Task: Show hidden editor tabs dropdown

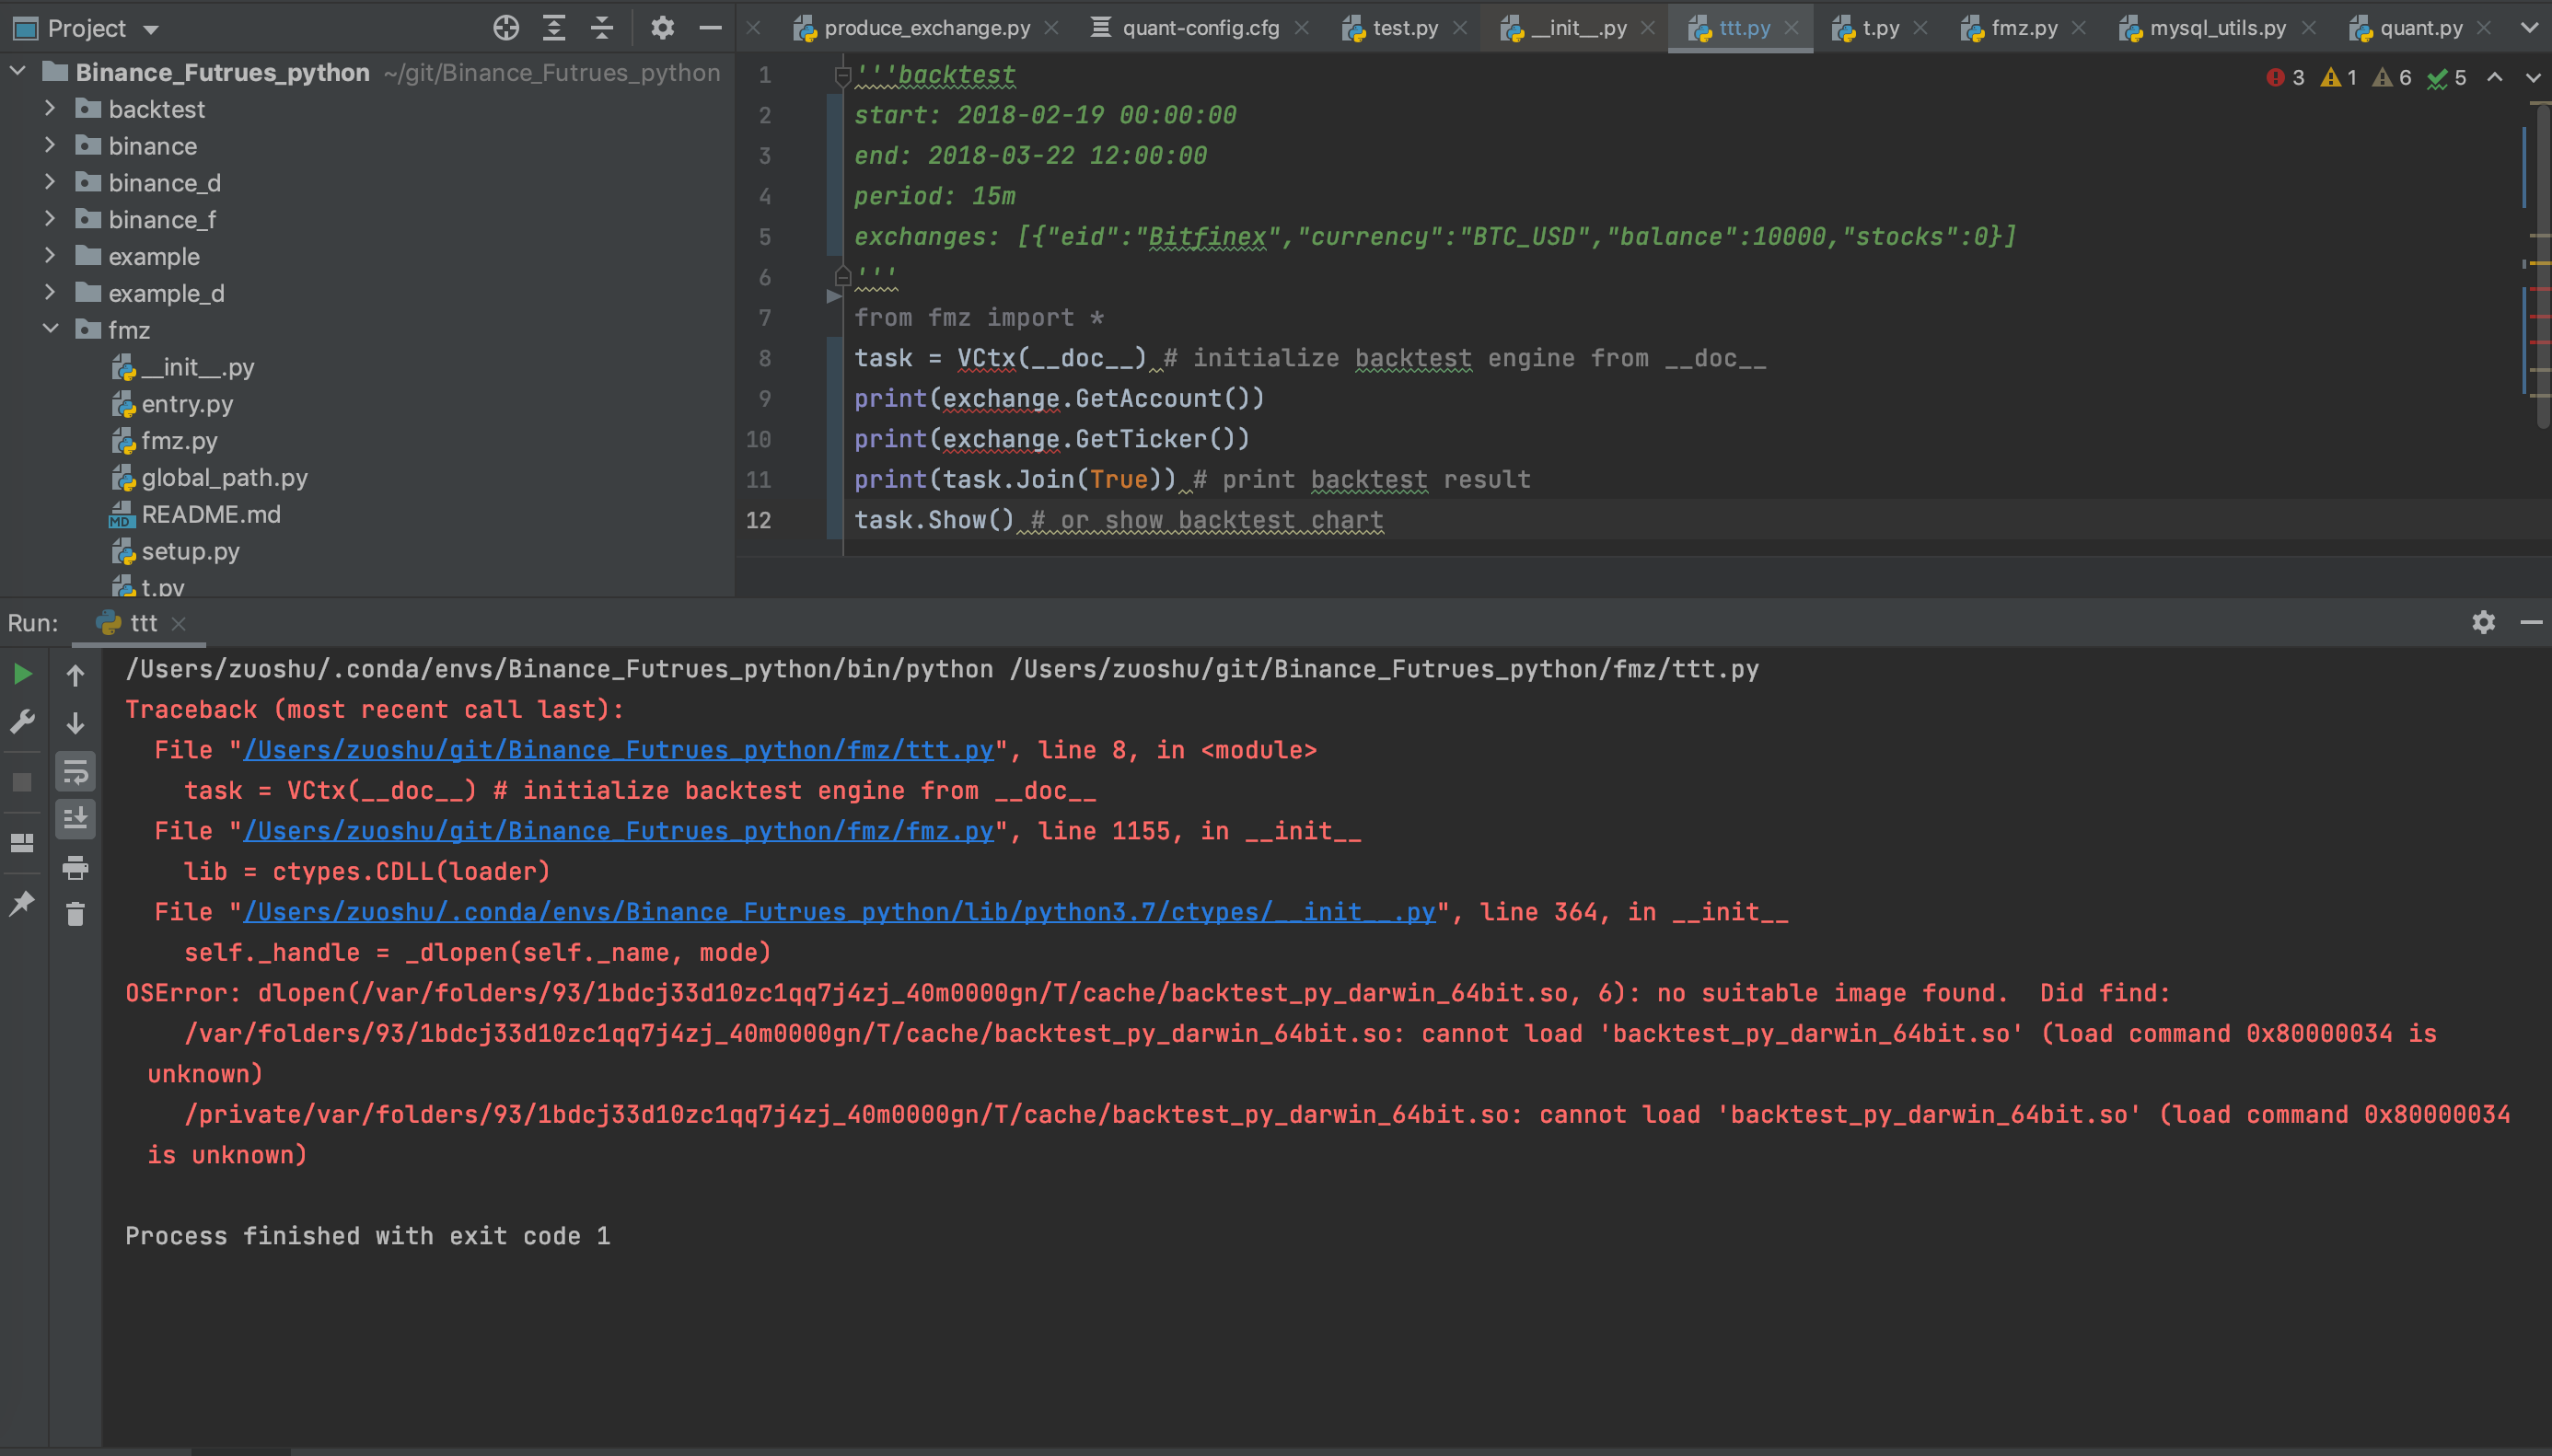Action: (x=2529, y=28)
